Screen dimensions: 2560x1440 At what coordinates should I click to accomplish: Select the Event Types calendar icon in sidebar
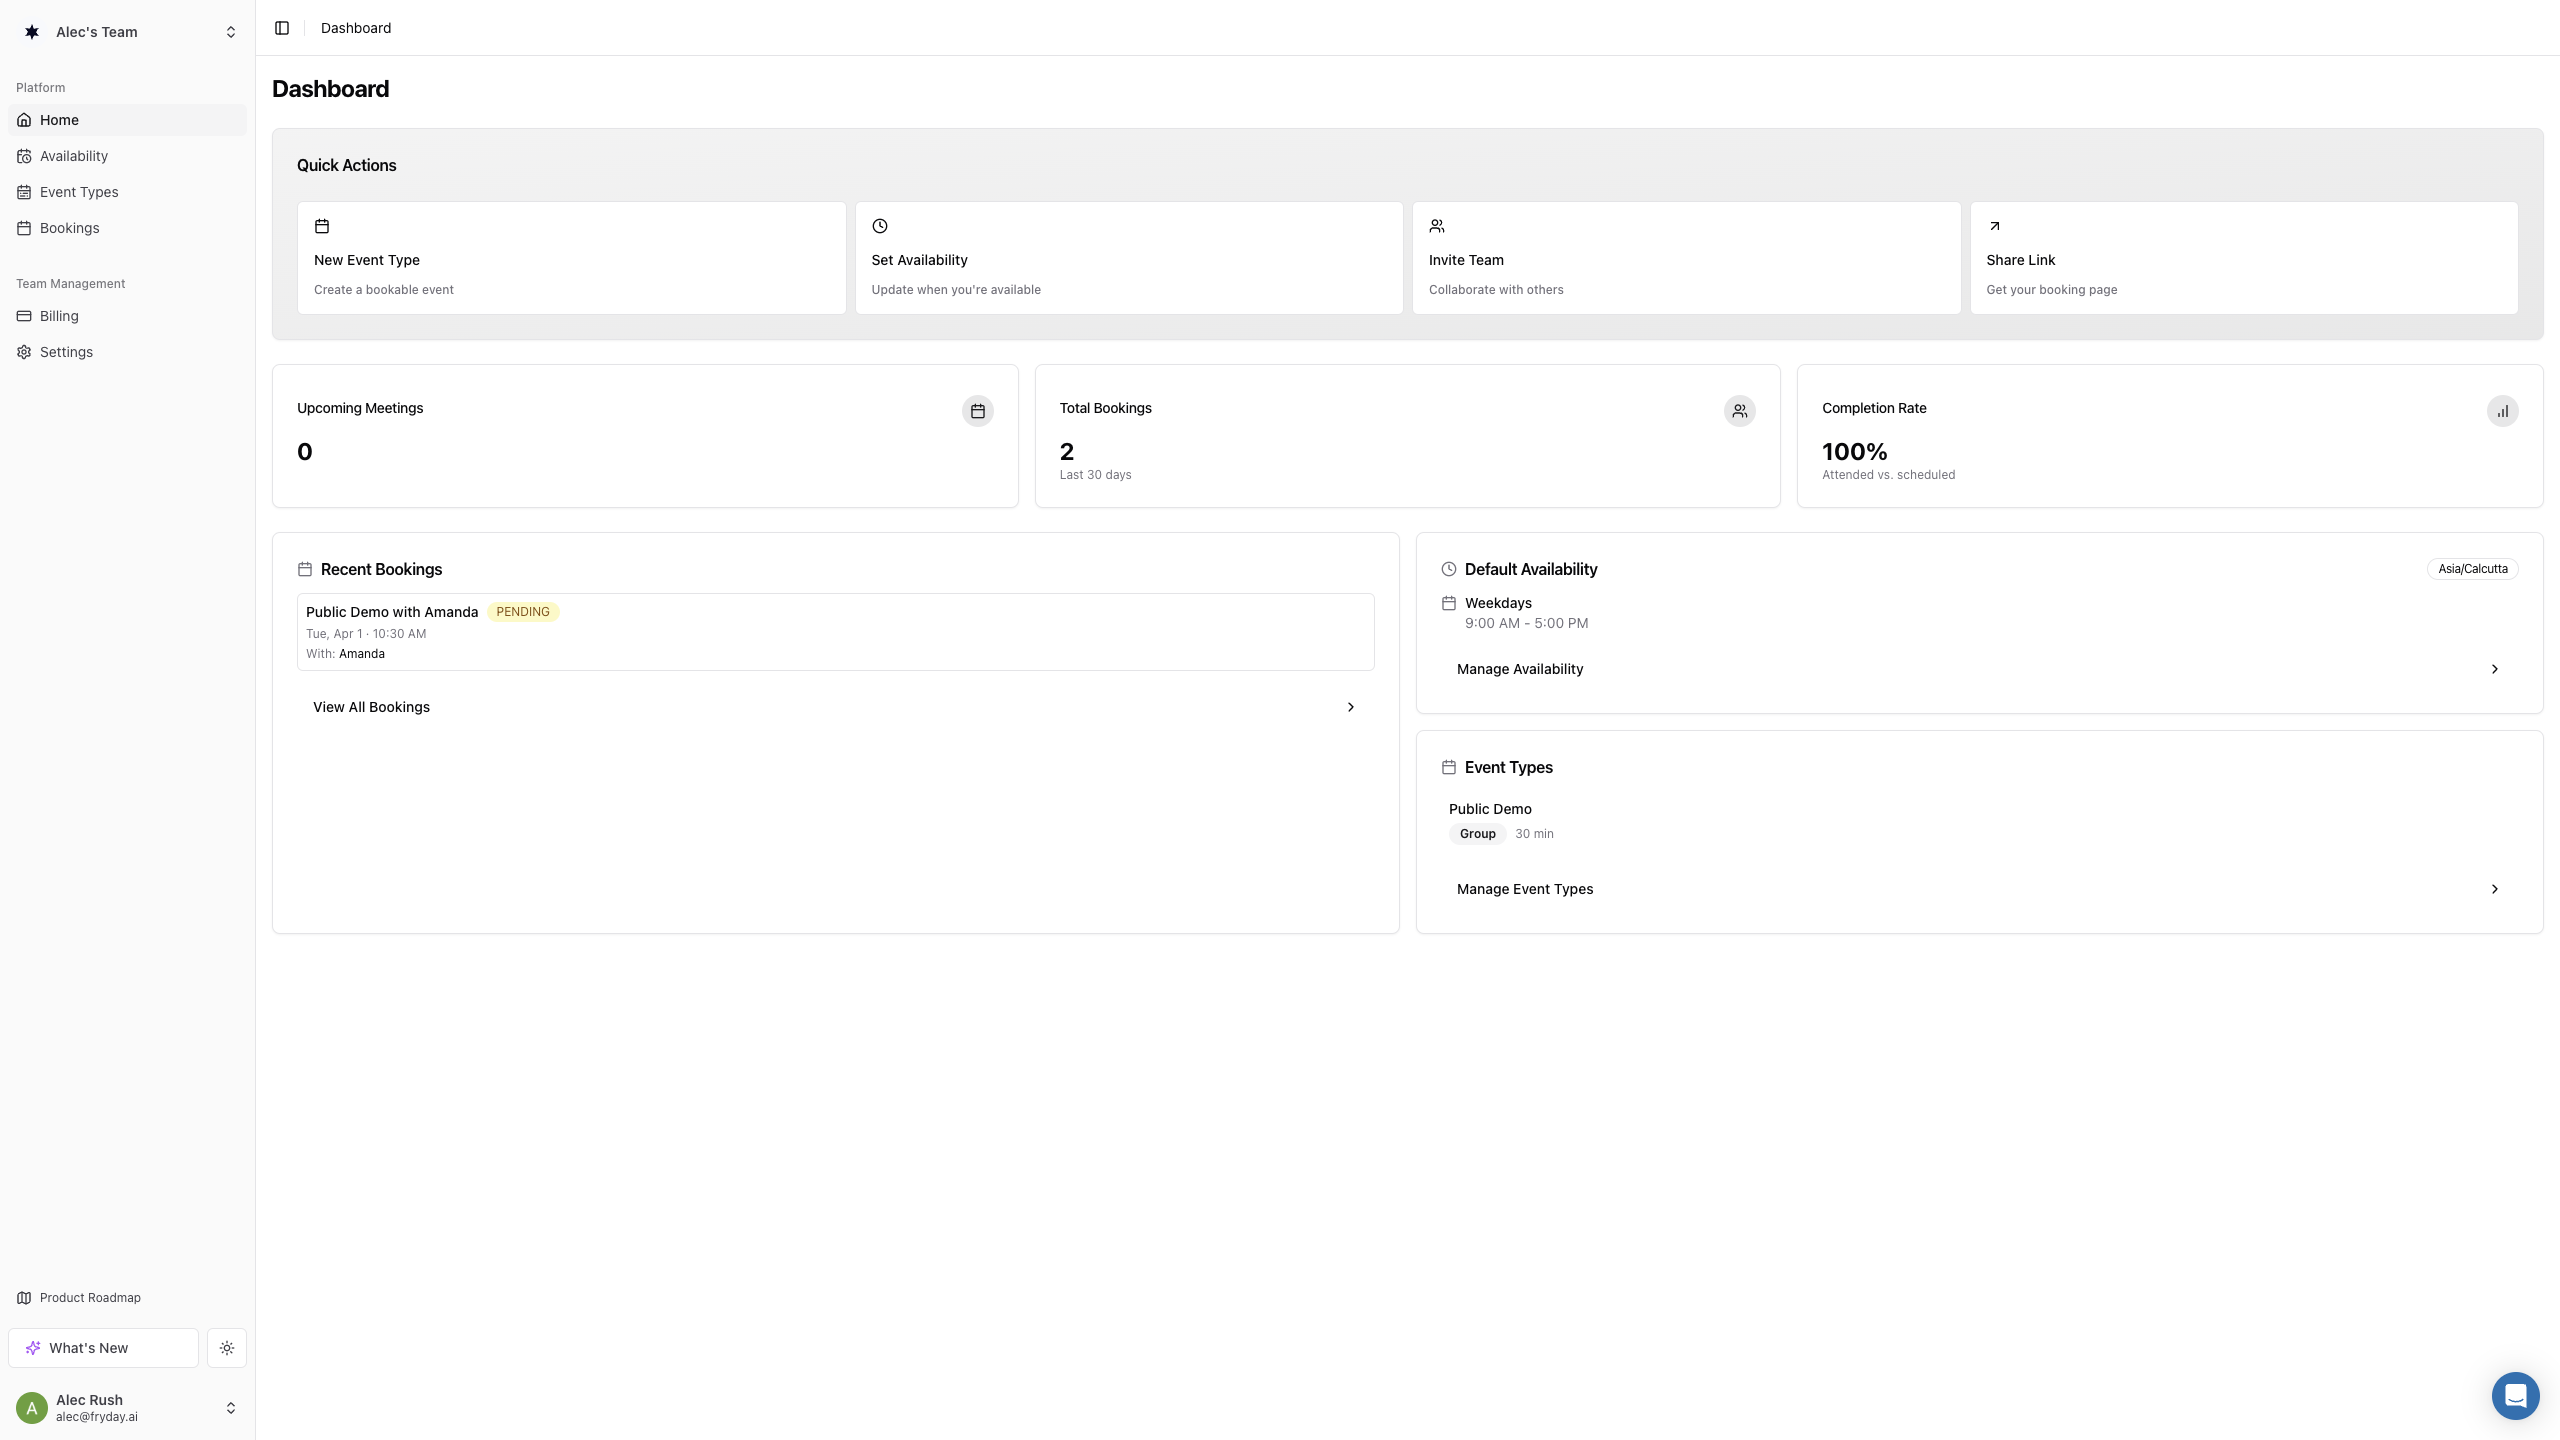click(24, 192)
